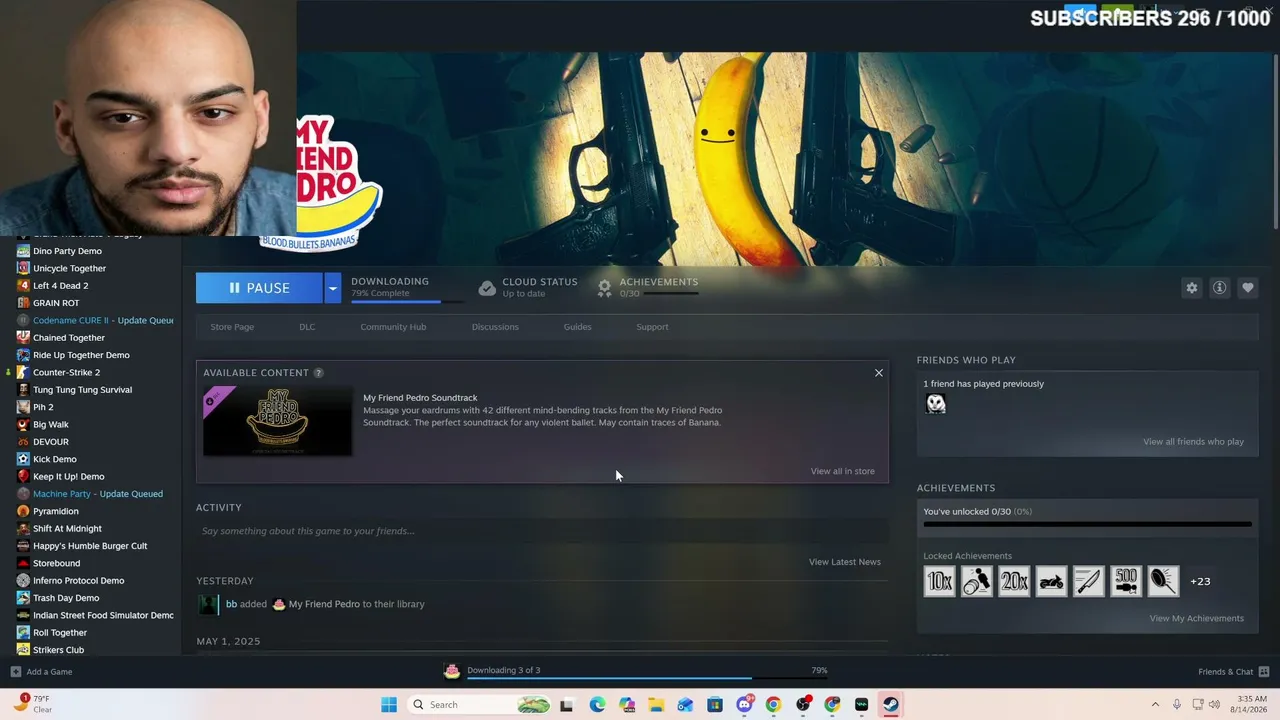Open Discord from the taskbar
This screenshot has width=1280, height=720.
744,705
